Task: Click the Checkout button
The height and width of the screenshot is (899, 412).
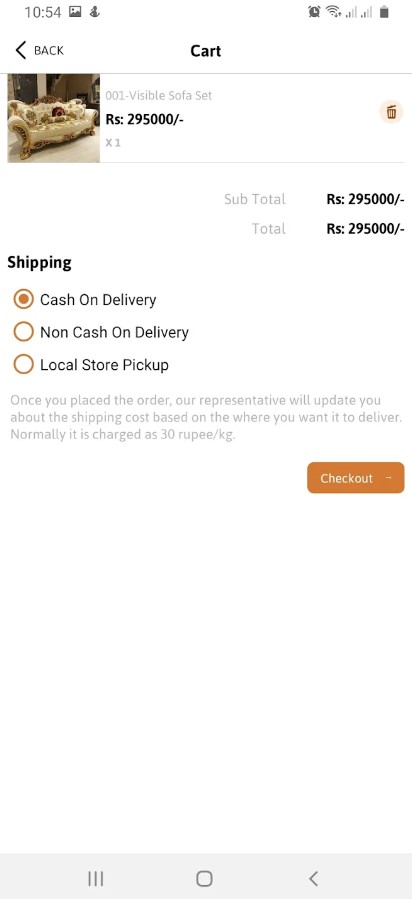Action: tap(356, 478)
